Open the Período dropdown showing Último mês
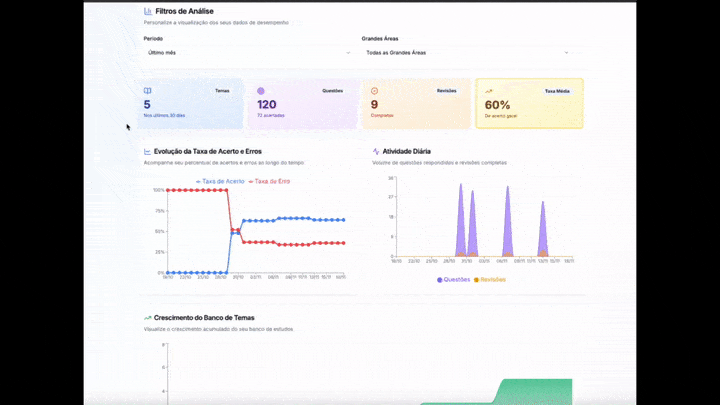 248,52
